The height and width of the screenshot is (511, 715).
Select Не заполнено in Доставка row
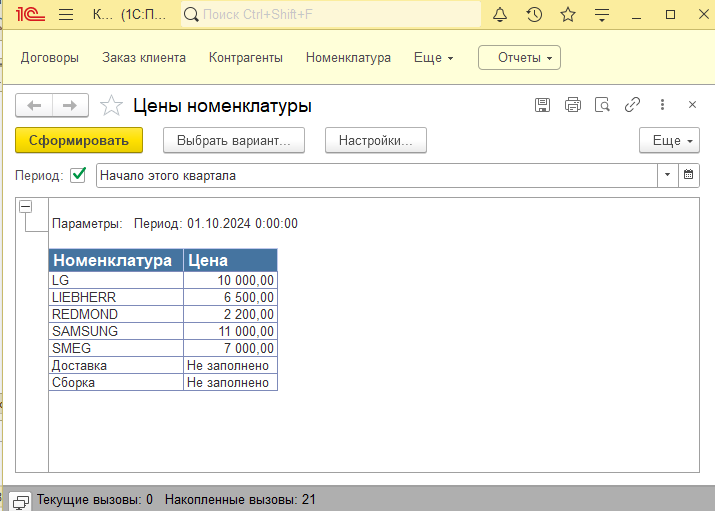tap(230, 366)
